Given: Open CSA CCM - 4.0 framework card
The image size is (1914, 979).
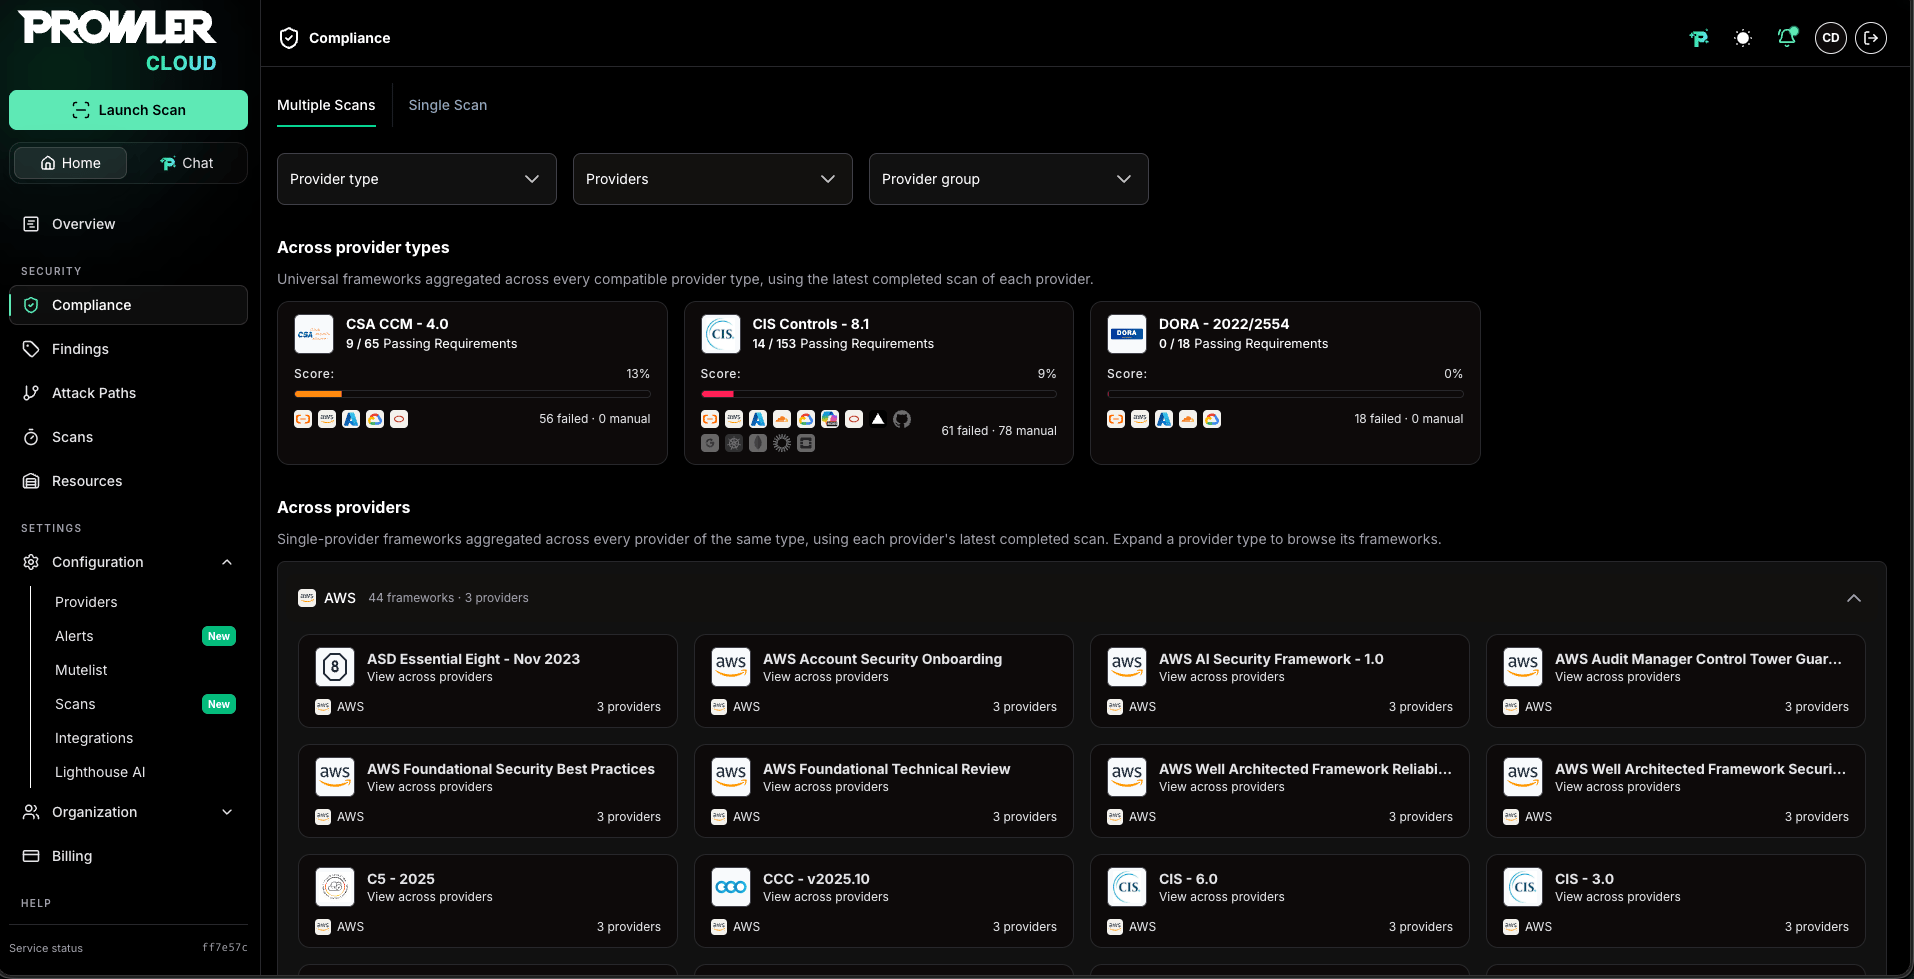Looking at the screenshot, I should (472, 383).
